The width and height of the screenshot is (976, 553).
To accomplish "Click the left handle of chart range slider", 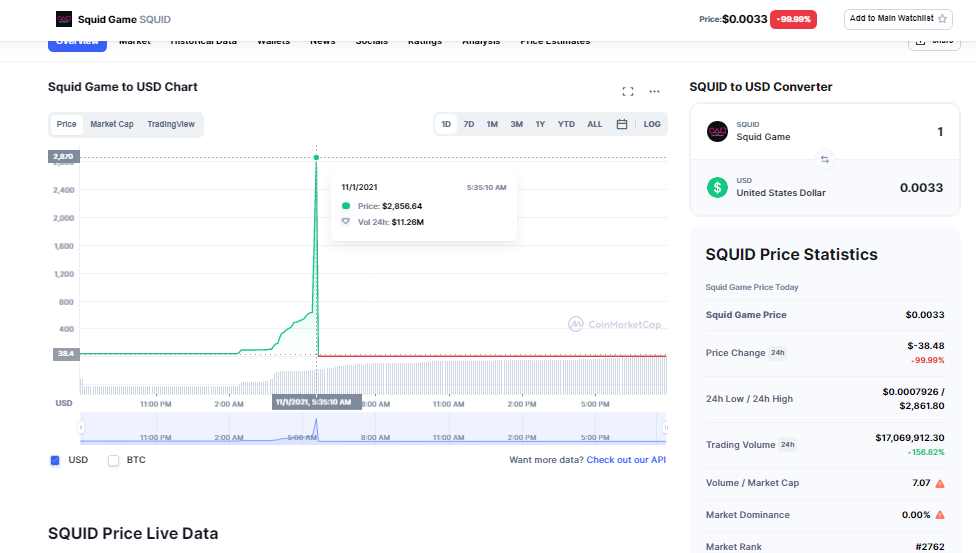I will coord(82,427).
